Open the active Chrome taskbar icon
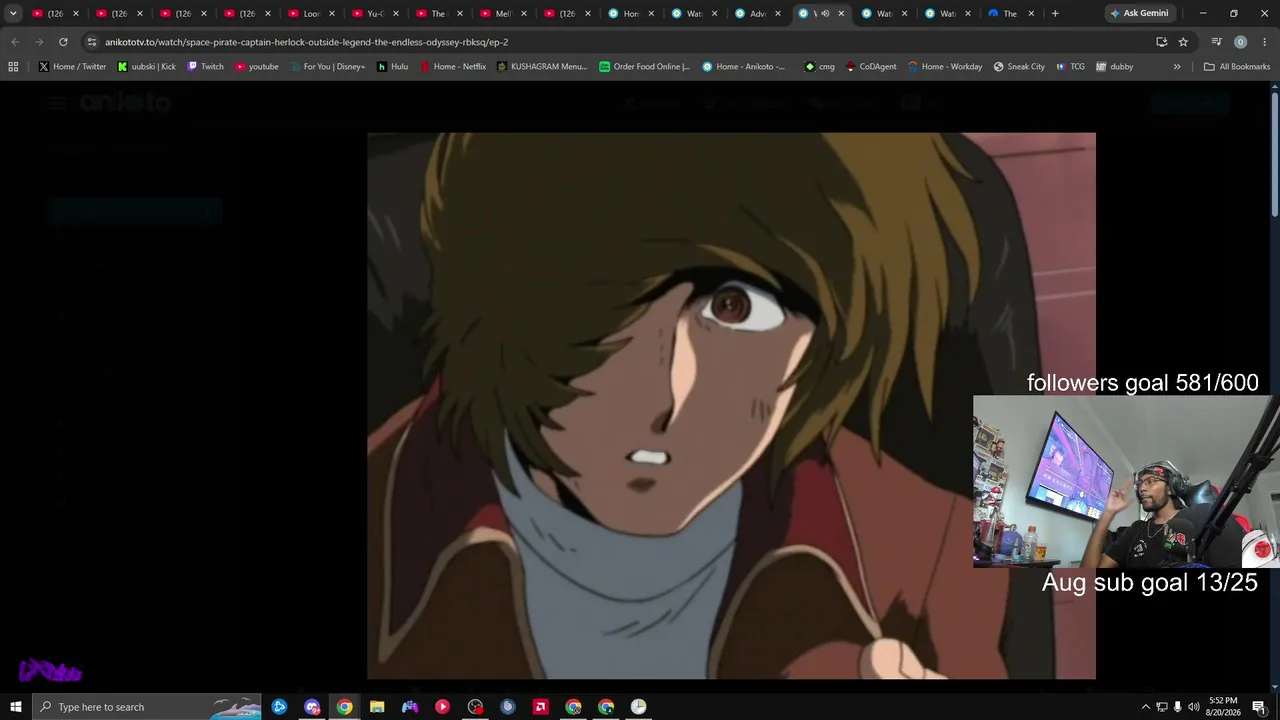The width and height of the screenshot is (1280, 720). (344, 707)
